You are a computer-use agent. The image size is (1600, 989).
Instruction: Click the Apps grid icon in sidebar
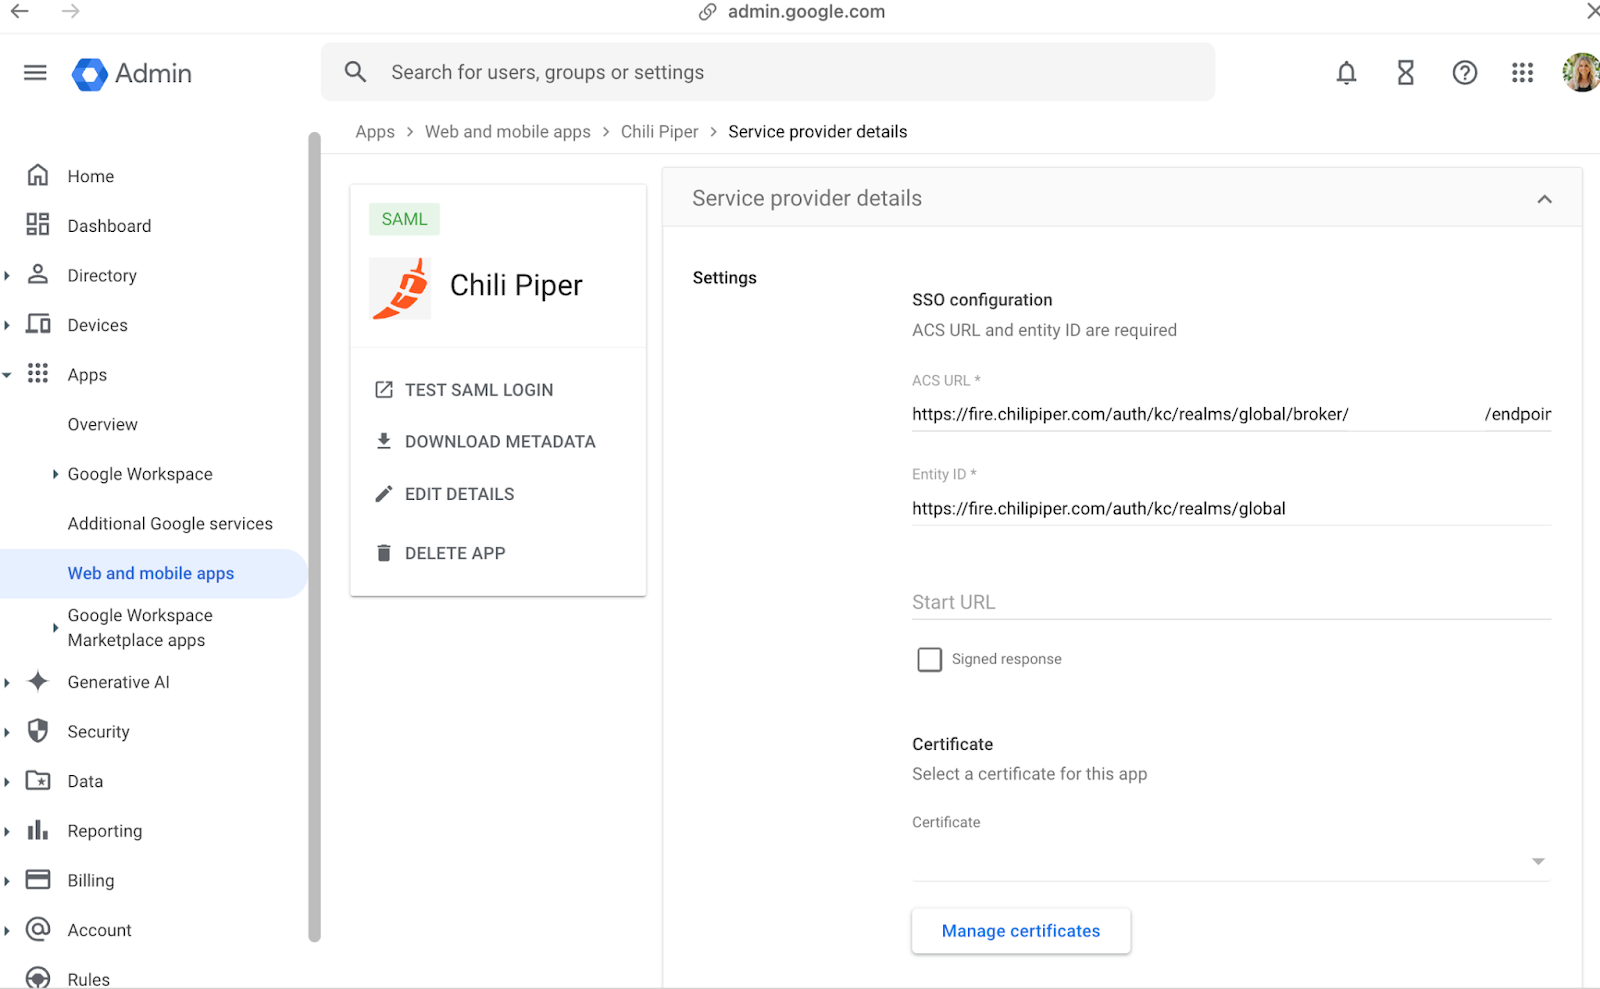pos(38,374)
